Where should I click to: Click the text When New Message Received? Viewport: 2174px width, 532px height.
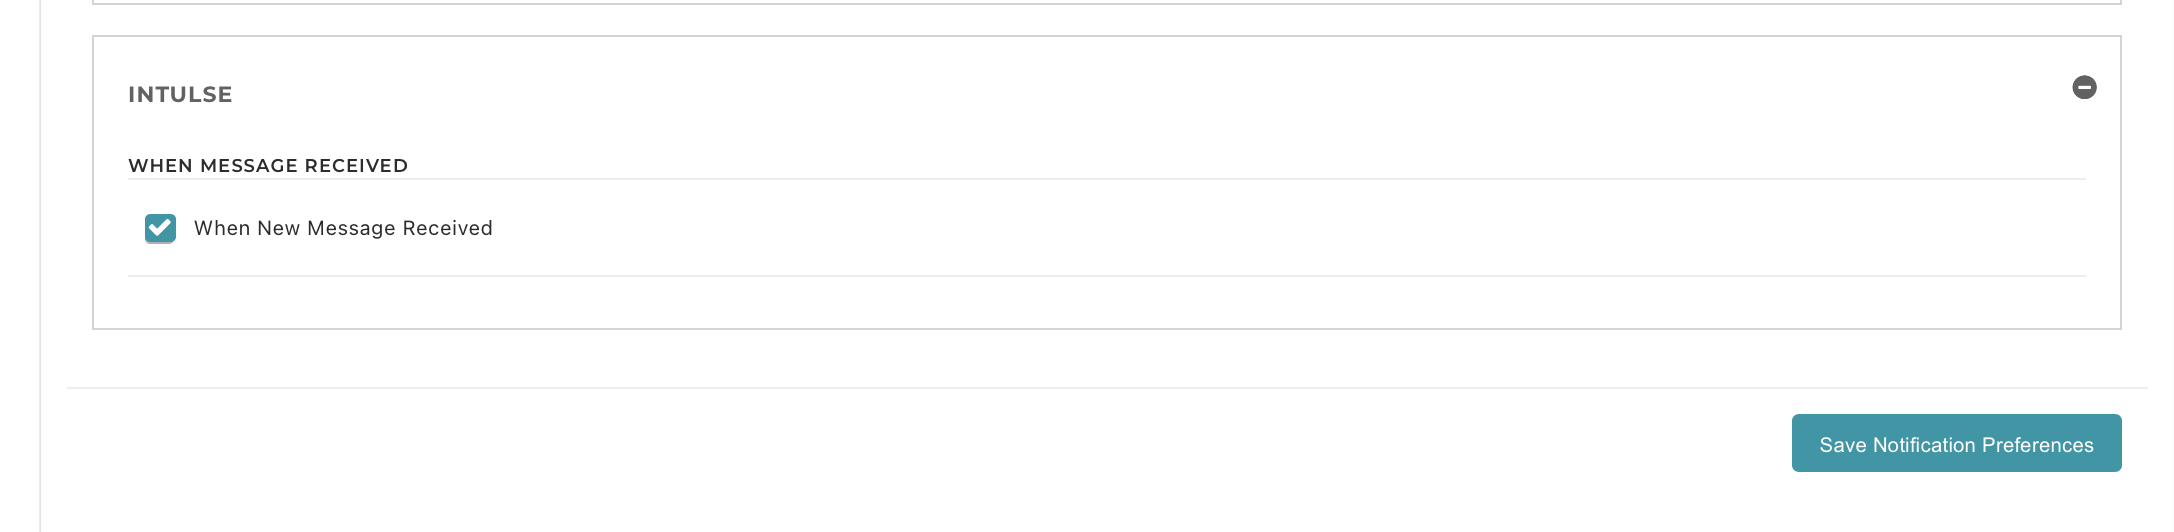343,228
